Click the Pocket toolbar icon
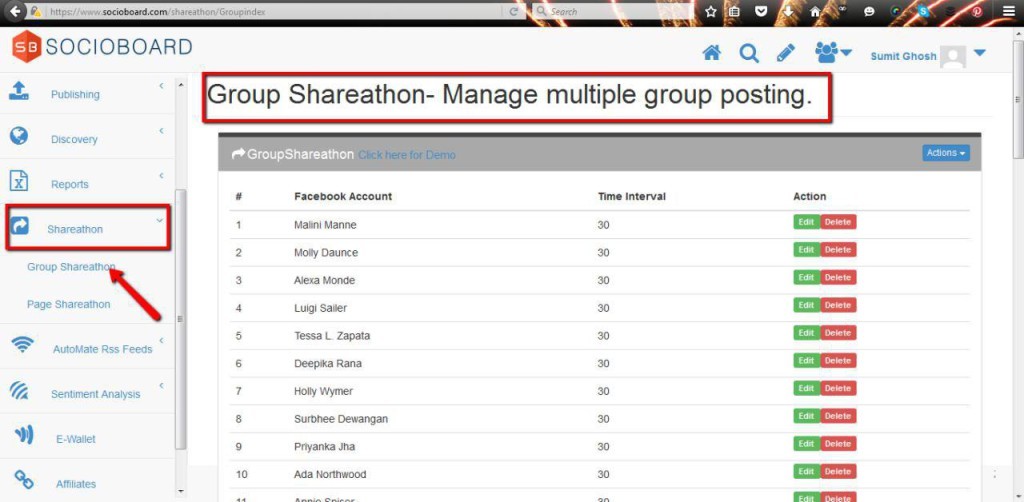 [761, 12]
